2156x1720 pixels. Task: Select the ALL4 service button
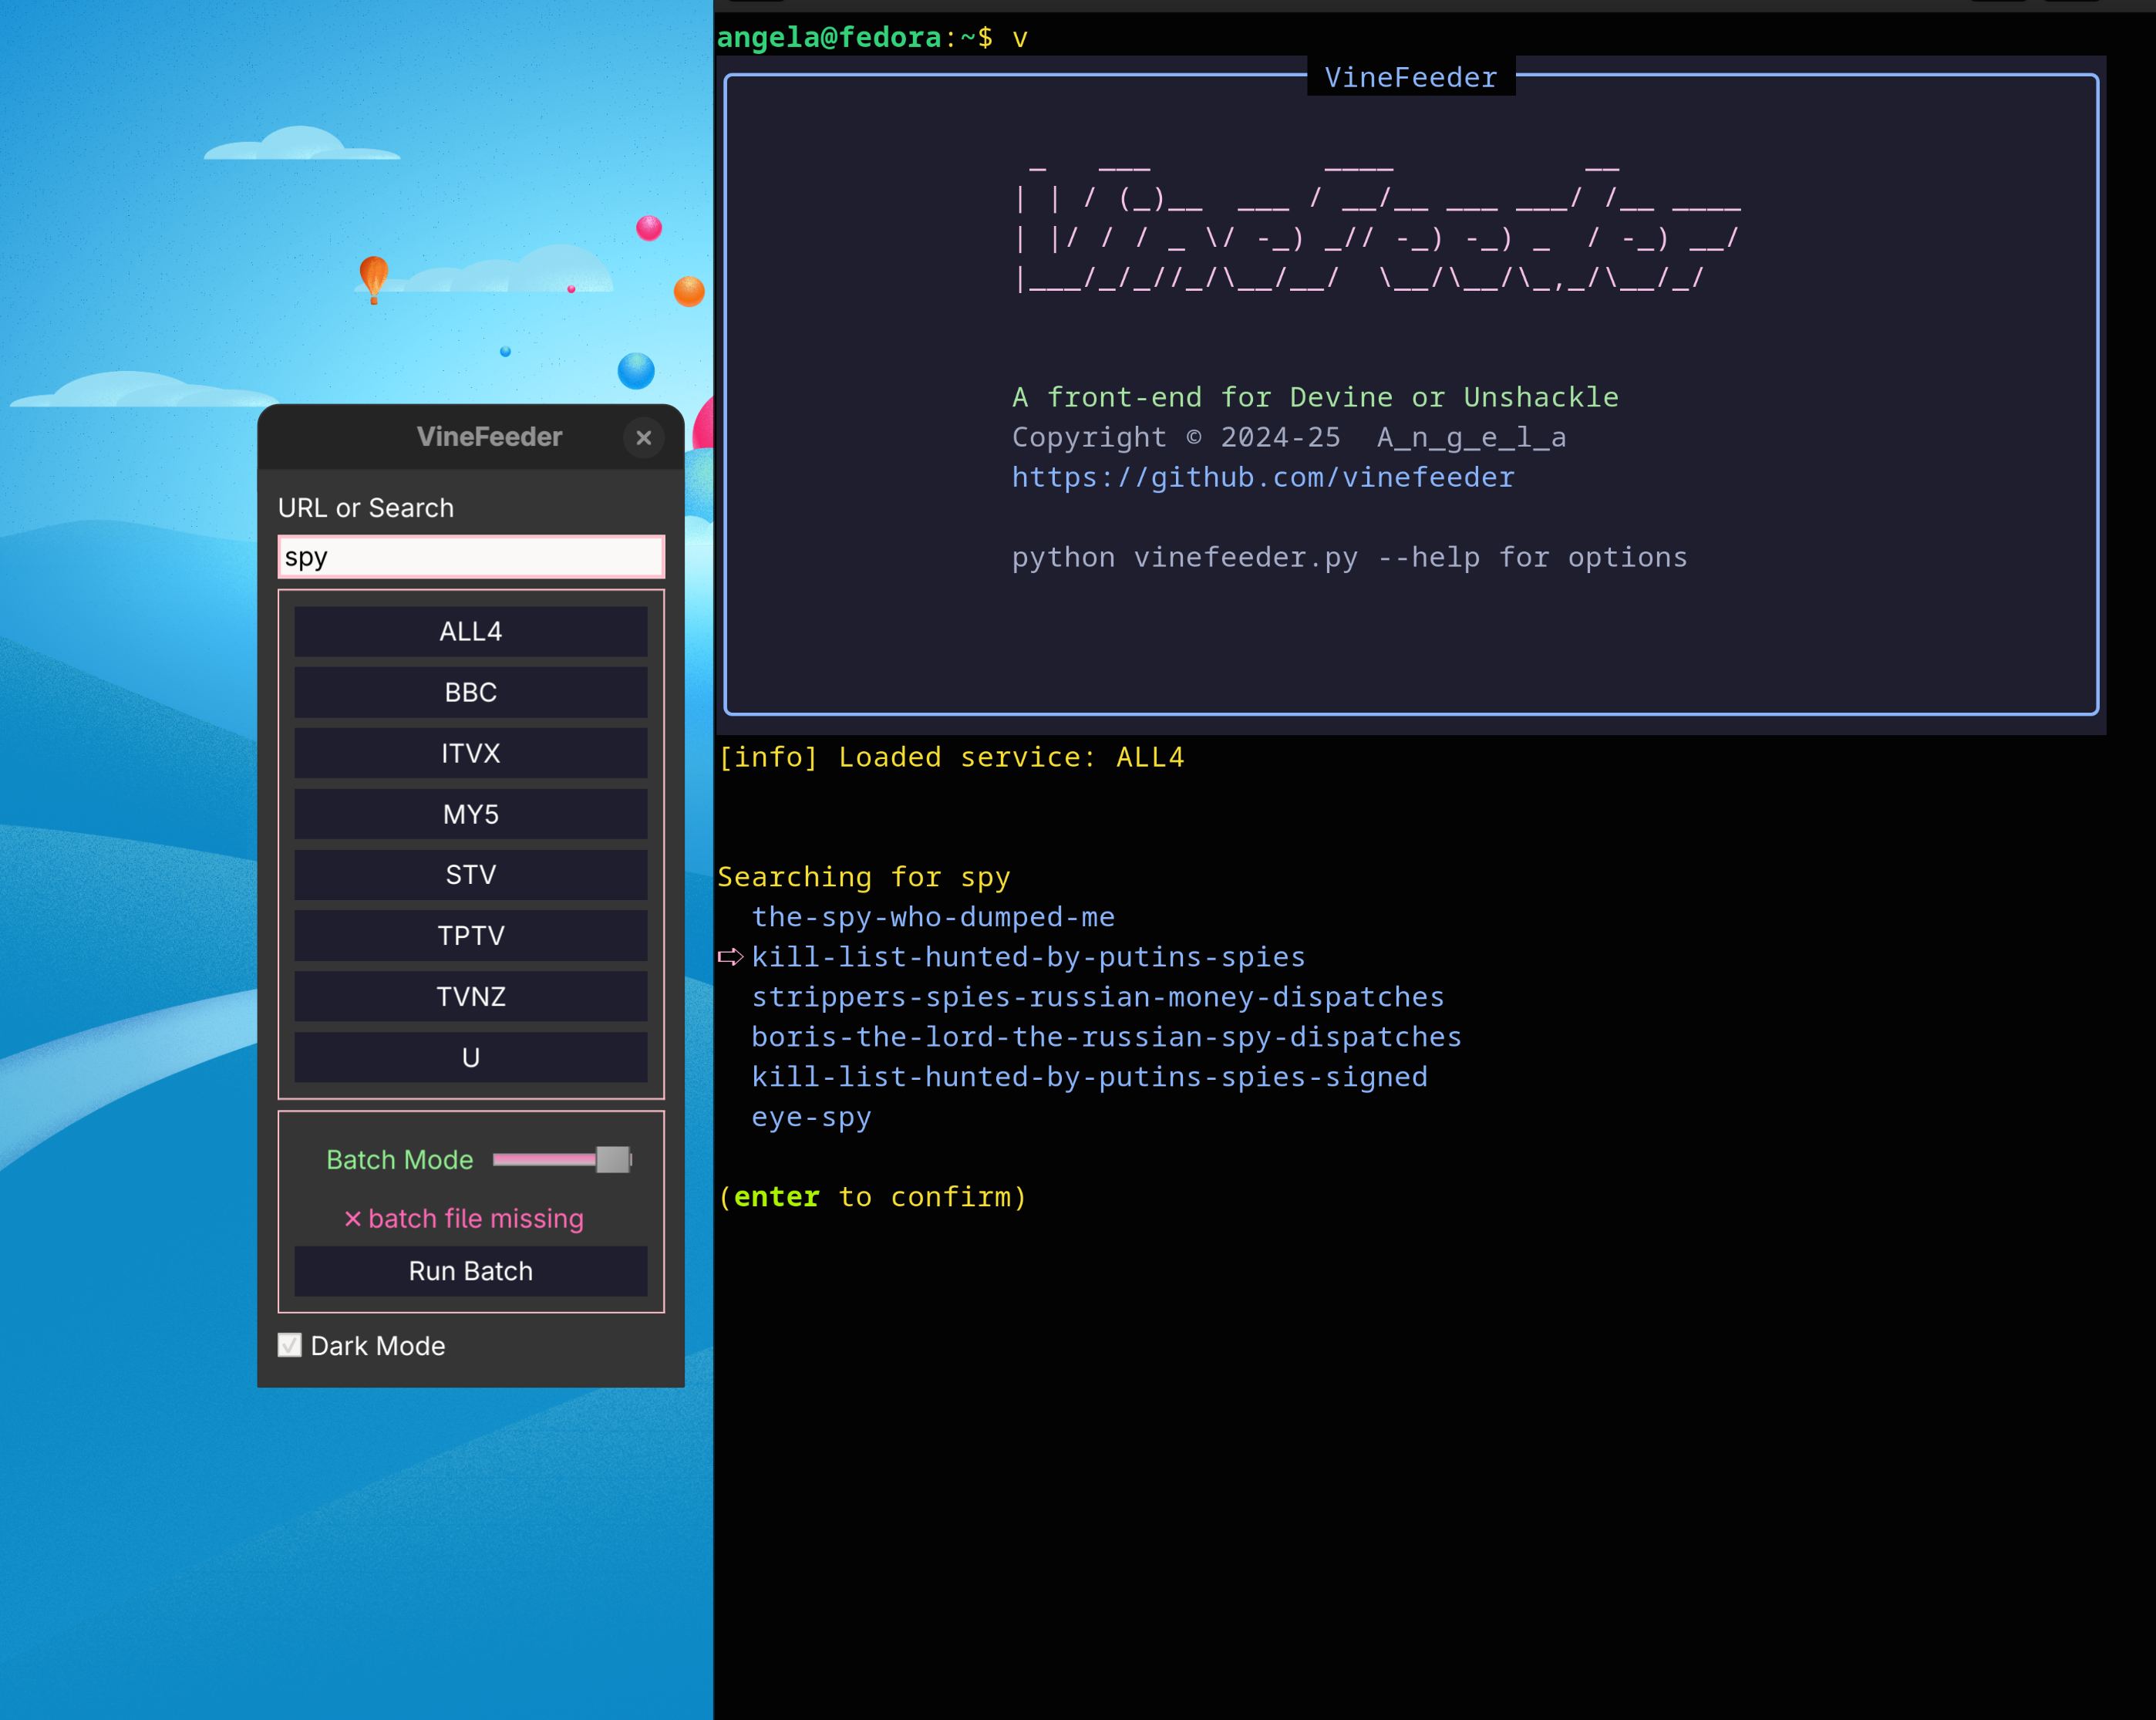click(470, 631)
